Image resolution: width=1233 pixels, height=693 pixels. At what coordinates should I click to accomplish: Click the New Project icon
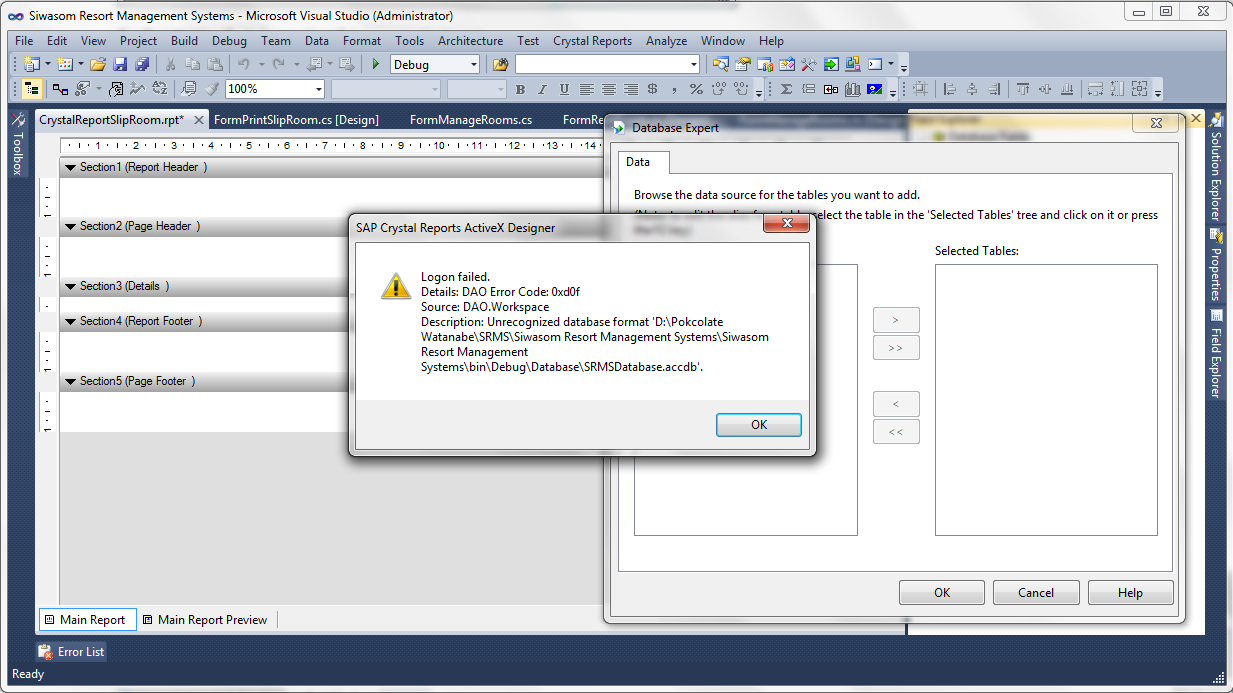point(30,64)
